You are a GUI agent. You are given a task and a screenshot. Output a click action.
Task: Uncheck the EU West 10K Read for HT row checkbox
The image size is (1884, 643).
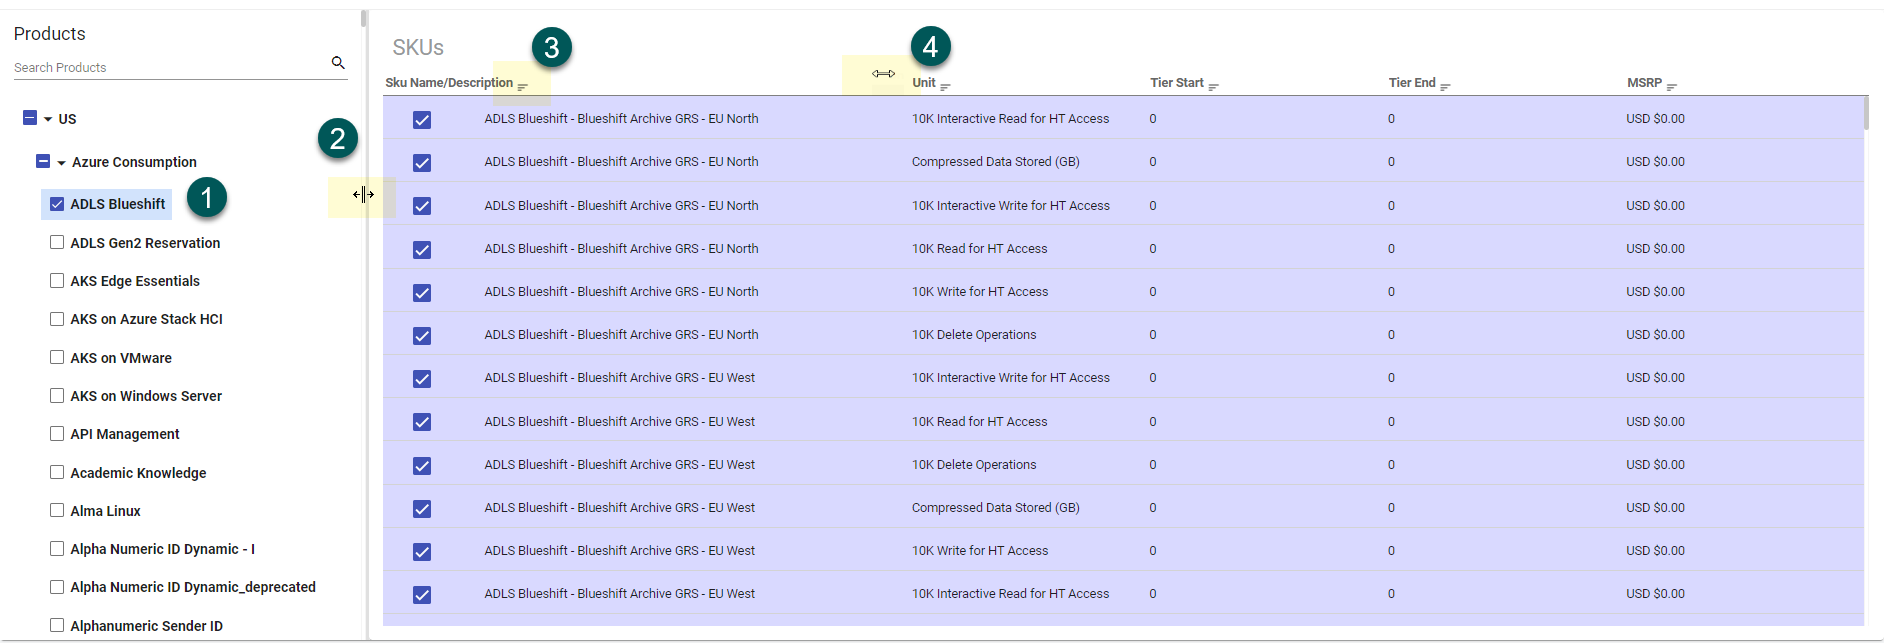coord(422,422)
